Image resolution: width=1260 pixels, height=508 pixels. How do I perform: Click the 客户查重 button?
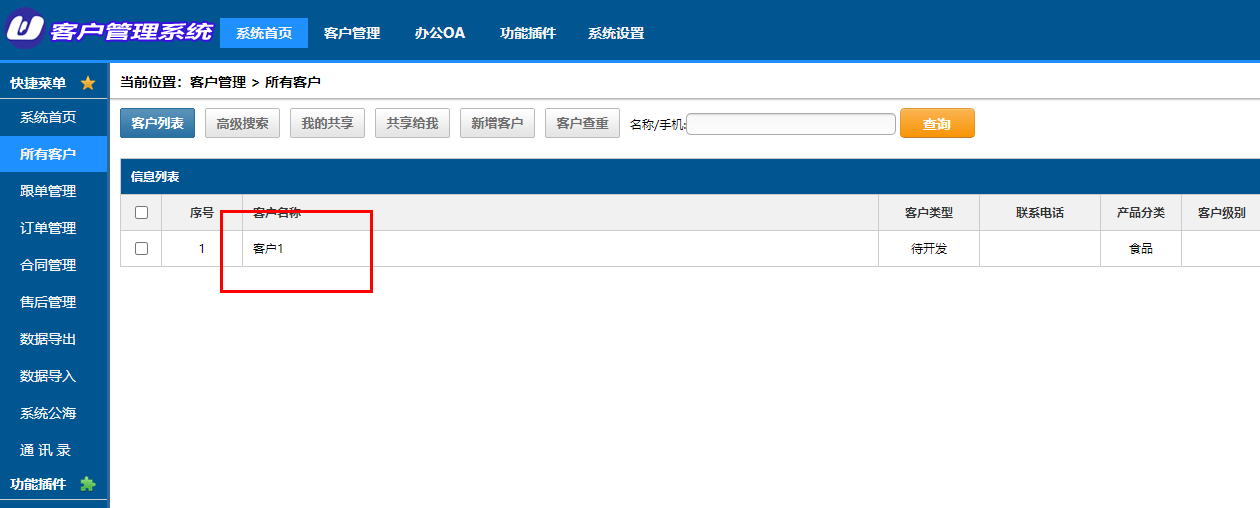(x=582, y=123)
